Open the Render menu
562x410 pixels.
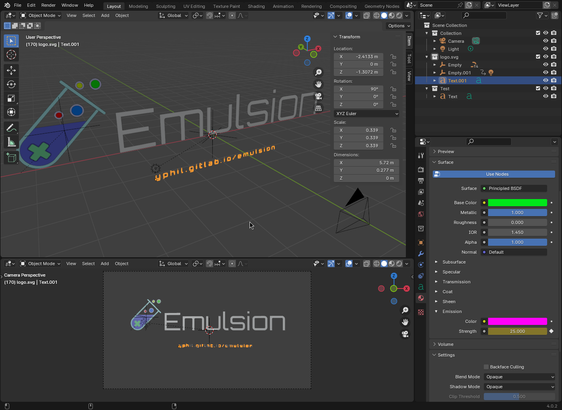point(48,5)
